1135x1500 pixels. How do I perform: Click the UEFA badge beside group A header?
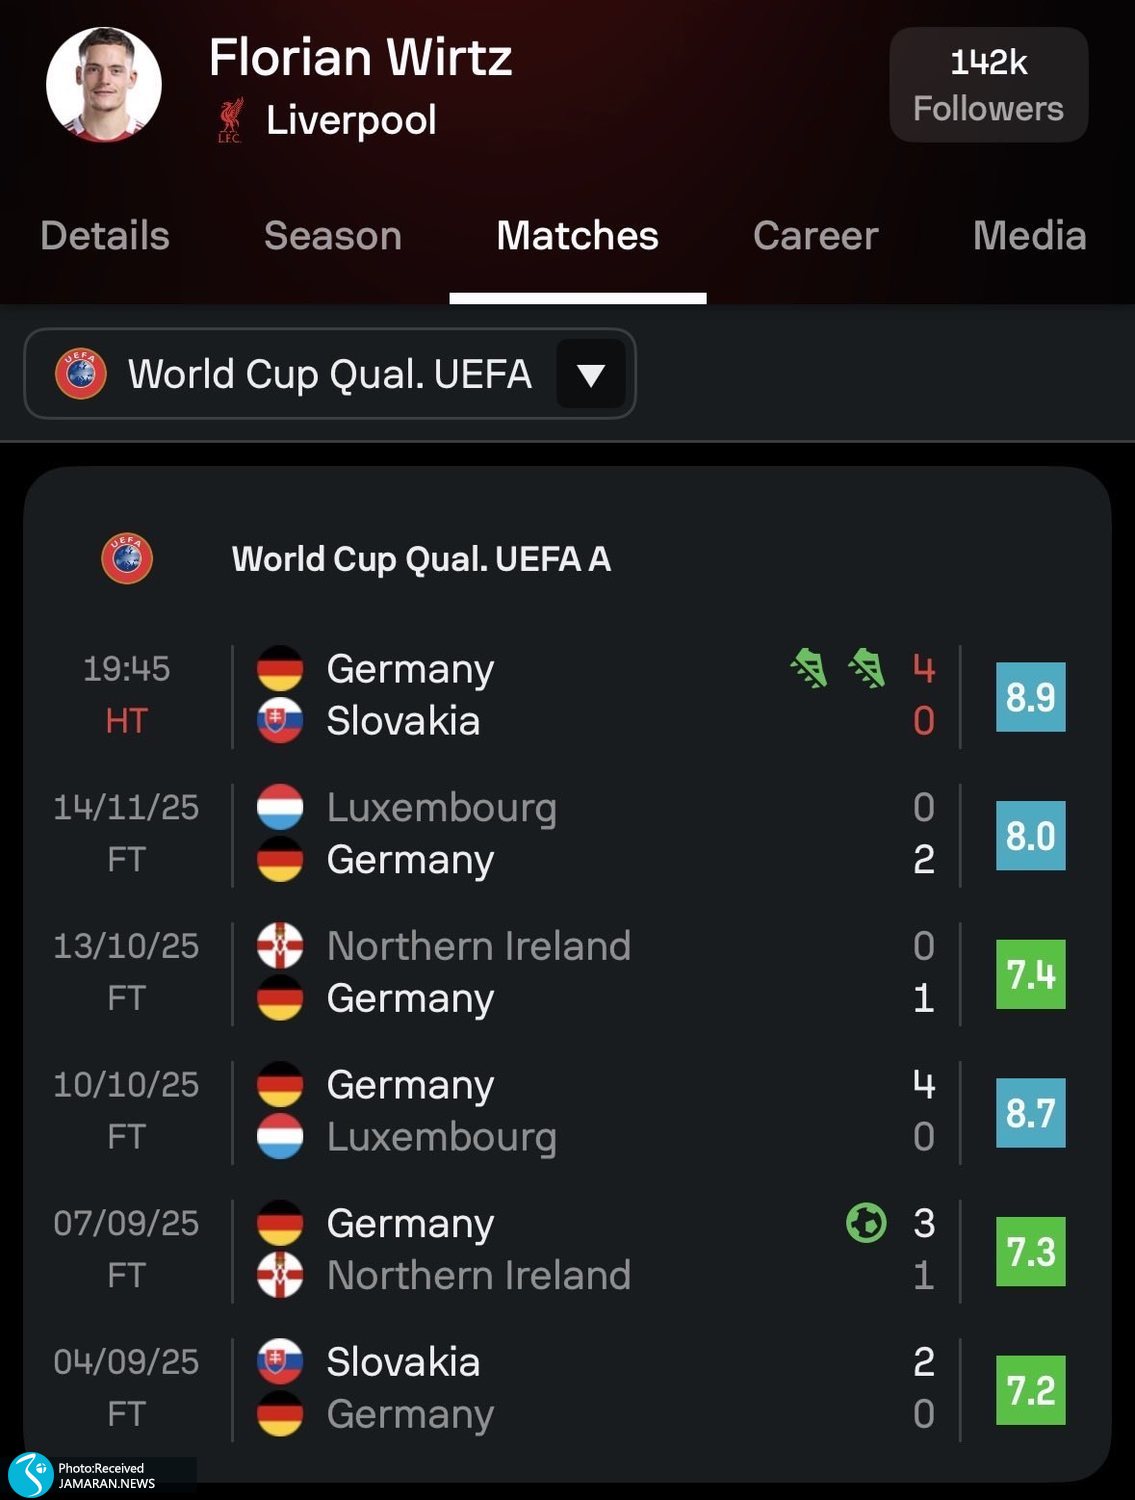tap(127, 558)
